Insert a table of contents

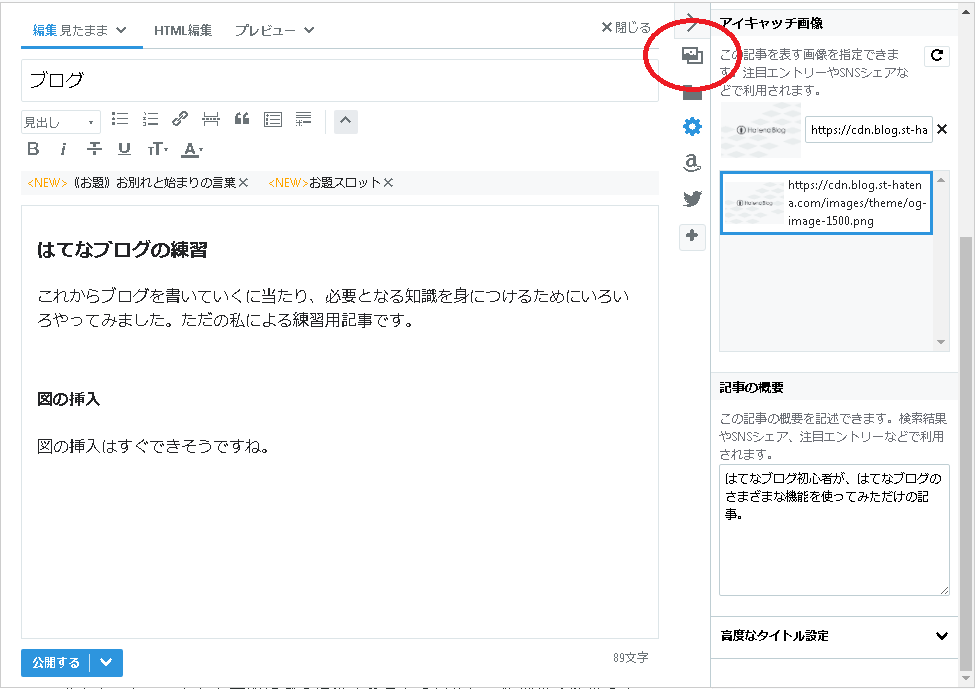(x=272, y=119)
